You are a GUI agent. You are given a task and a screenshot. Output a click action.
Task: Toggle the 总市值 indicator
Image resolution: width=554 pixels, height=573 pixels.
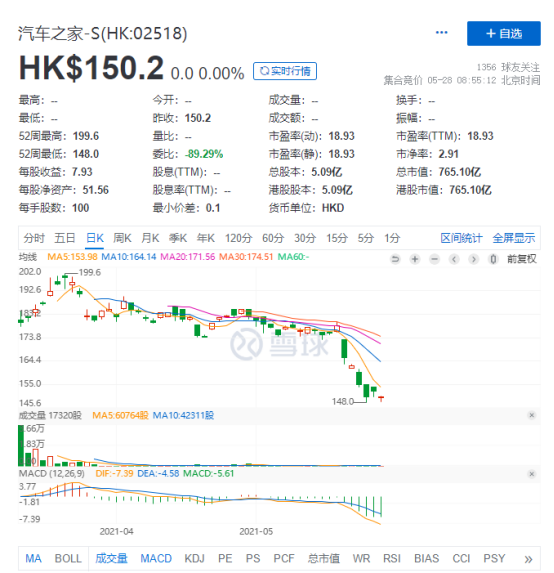(324, 558)
